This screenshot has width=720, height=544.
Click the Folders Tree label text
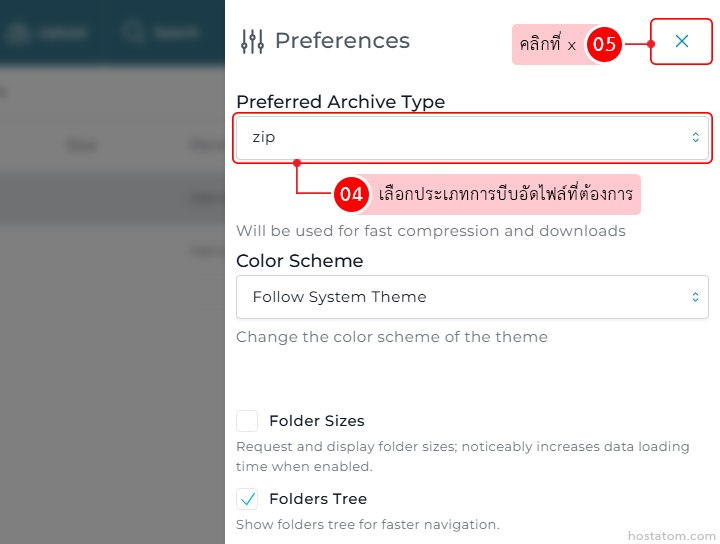pyautogui.click(x=318, y=499)
